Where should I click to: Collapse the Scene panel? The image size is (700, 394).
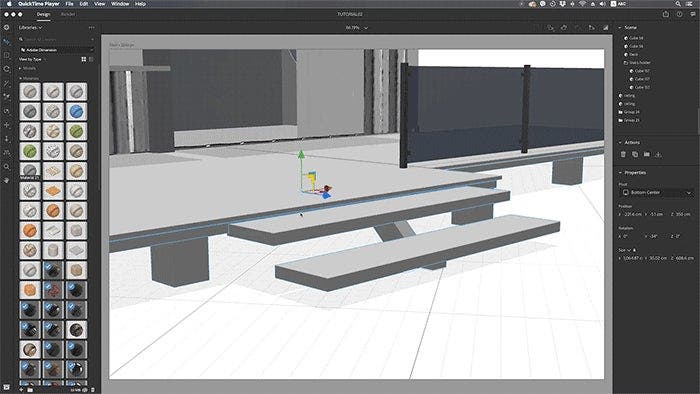tap(620, 28)
